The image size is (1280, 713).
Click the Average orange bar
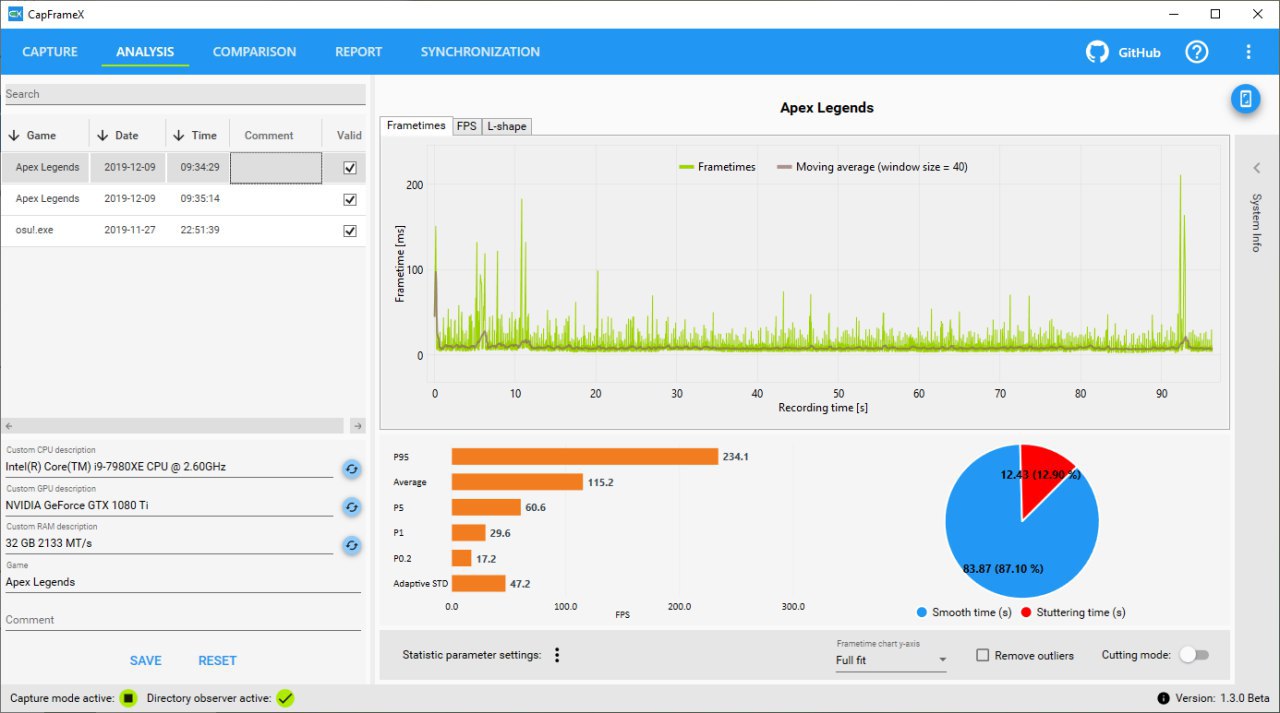coord(517,482)
